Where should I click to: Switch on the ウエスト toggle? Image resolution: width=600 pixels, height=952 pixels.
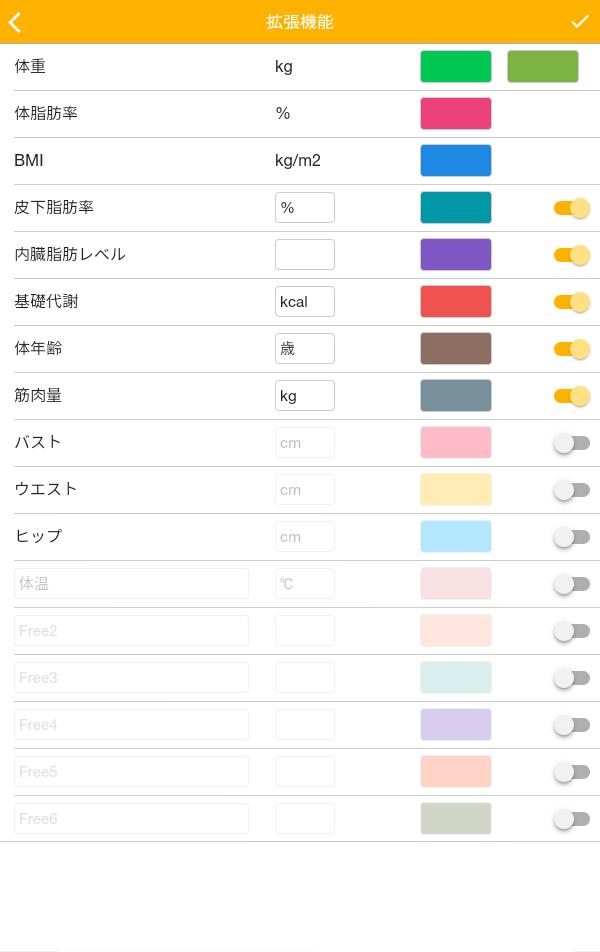tap(571, 490)
